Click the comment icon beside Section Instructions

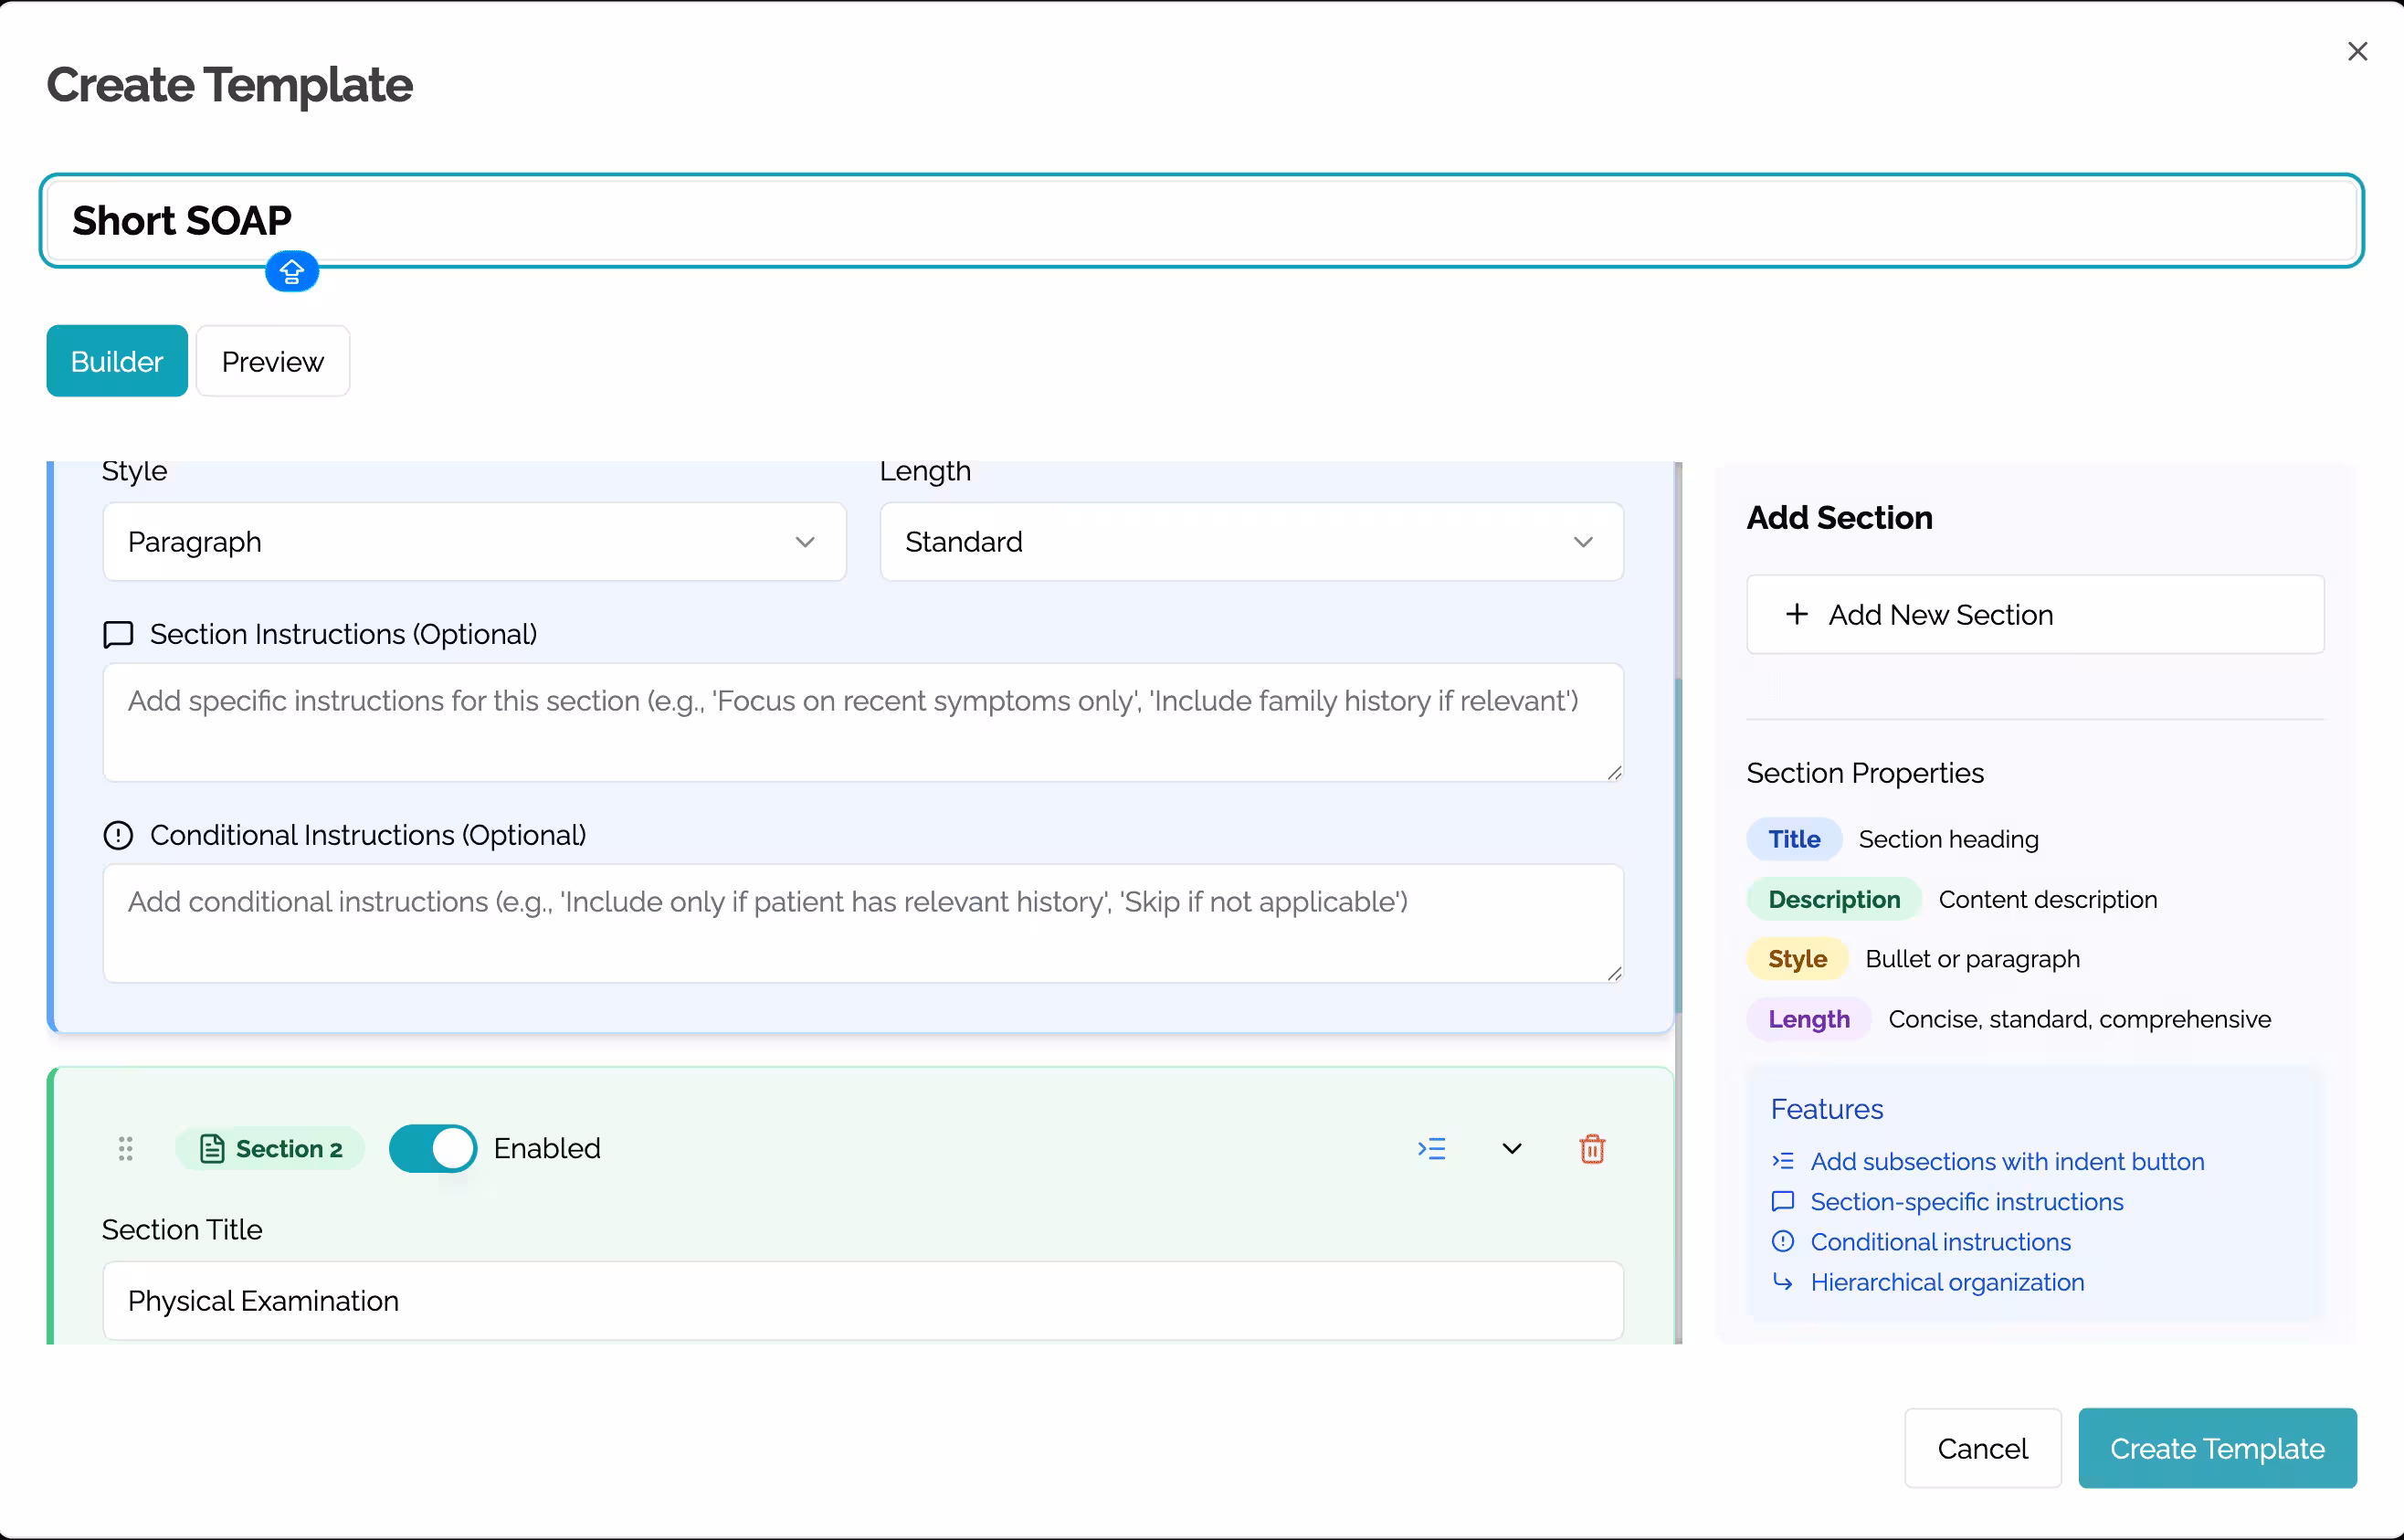118,635
